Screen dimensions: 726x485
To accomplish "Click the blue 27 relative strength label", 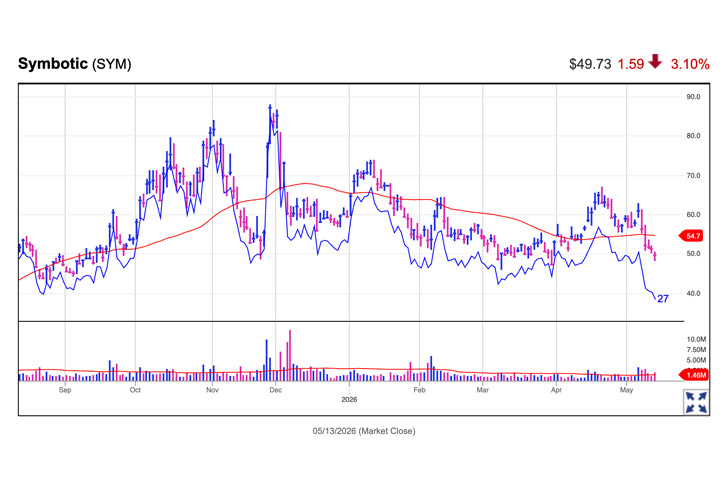I will pyautogui.click(x=663, y=299).
